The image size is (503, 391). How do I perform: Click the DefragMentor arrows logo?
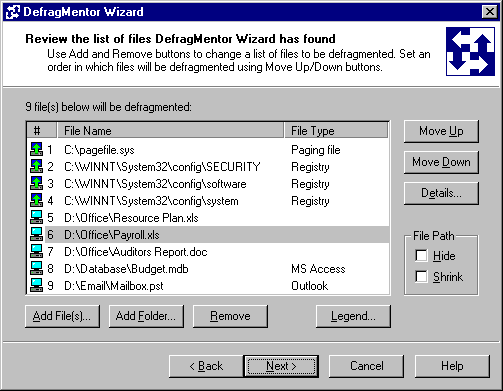coord(470,51)
